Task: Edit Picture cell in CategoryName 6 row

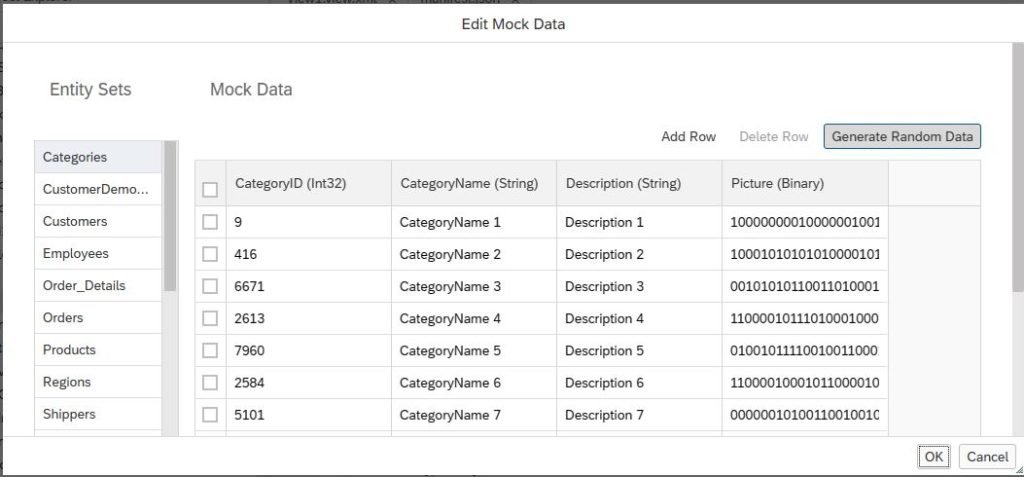Action: [805, 382]
